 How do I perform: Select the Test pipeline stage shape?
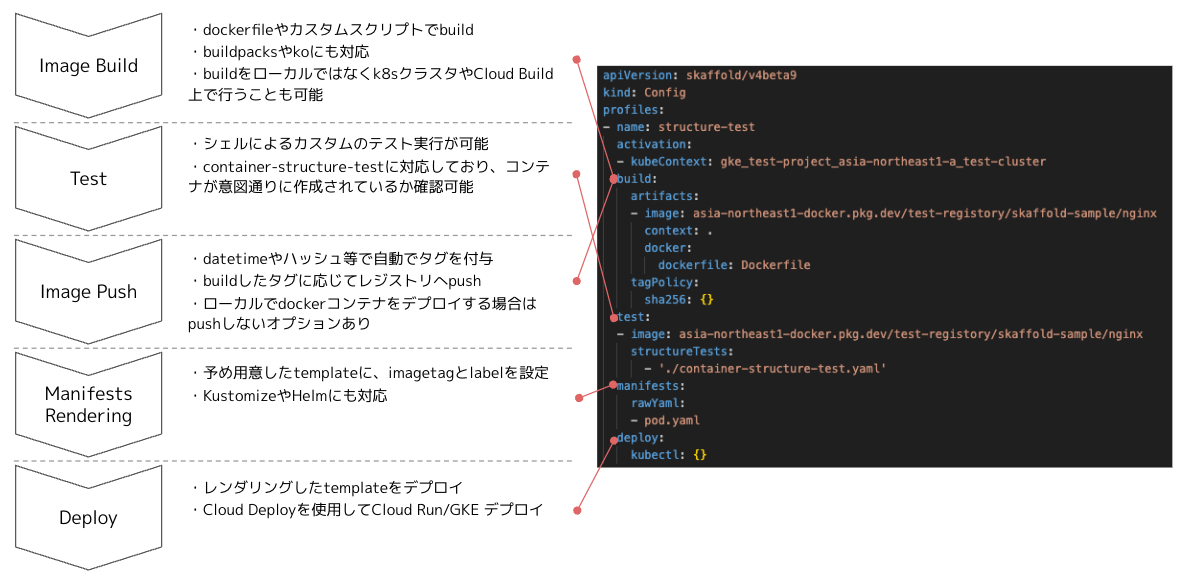(x=89, y=178)
